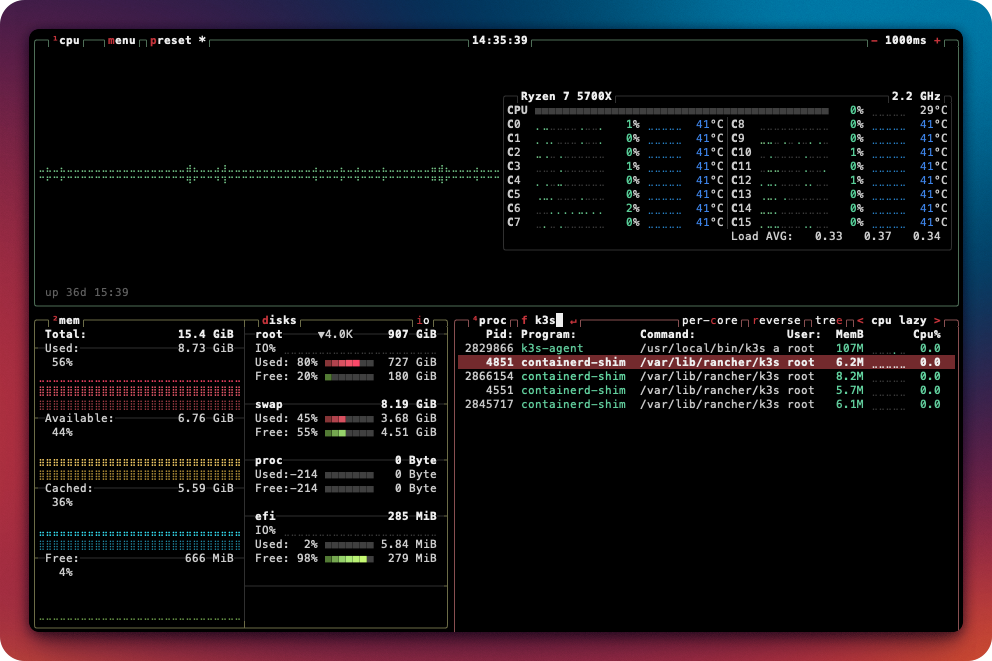
Task: Click the cpu lazy sort mode label
Action: [x=898, y=321]
